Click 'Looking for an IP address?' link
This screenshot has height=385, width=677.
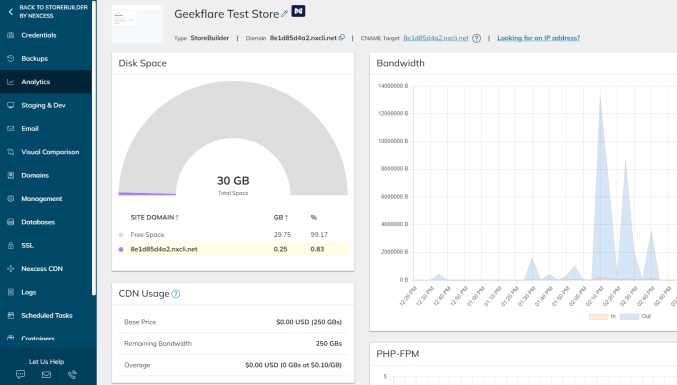tap(538, 38)
